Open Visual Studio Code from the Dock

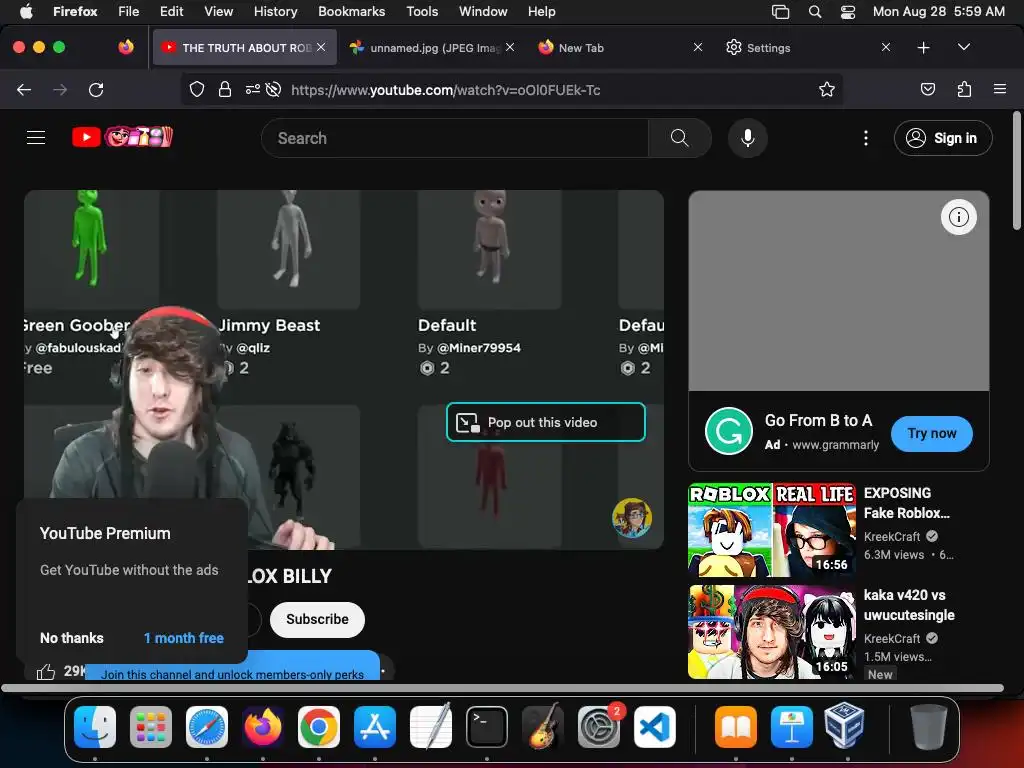(x=655, y=727)
